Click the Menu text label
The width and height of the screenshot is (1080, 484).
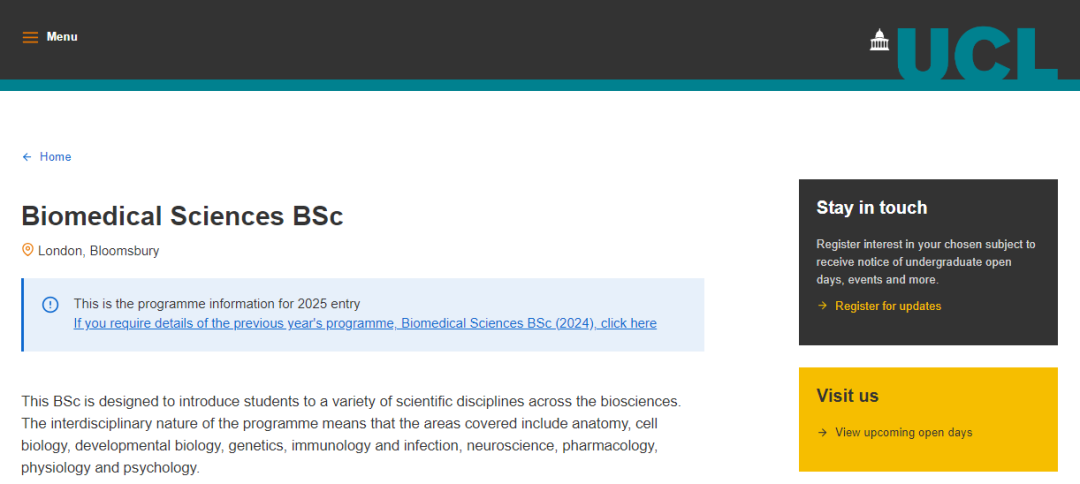[62, 36]
